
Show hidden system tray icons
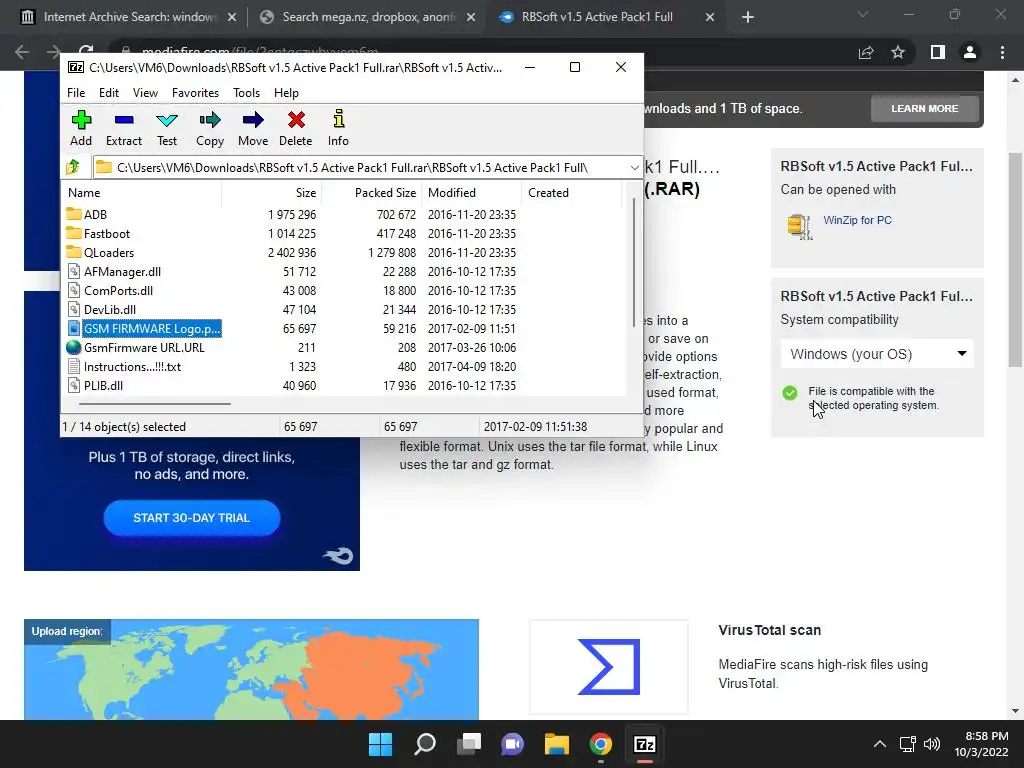pyautogui.click(x=880, y=744)
